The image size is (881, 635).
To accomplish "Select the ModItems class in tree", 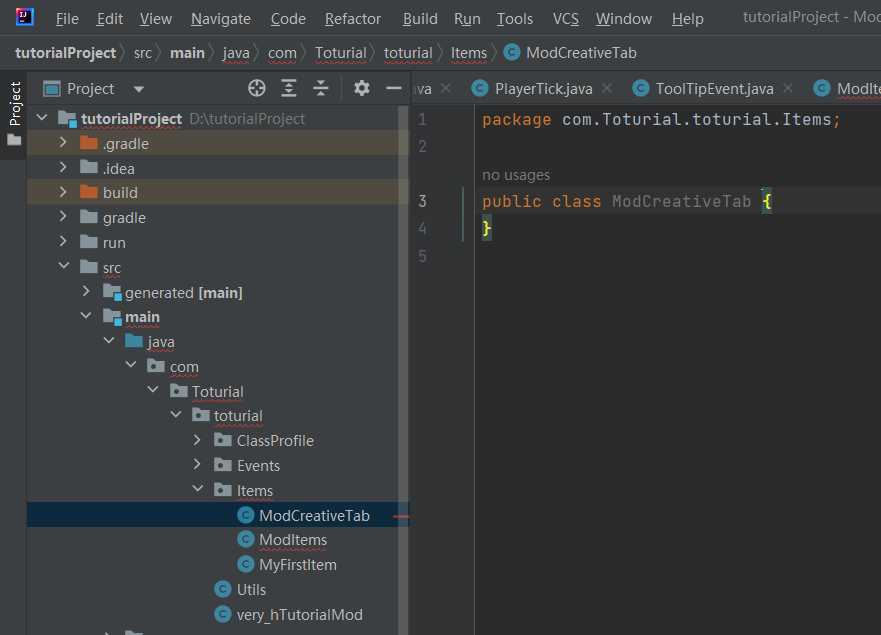I will point(293,540).
